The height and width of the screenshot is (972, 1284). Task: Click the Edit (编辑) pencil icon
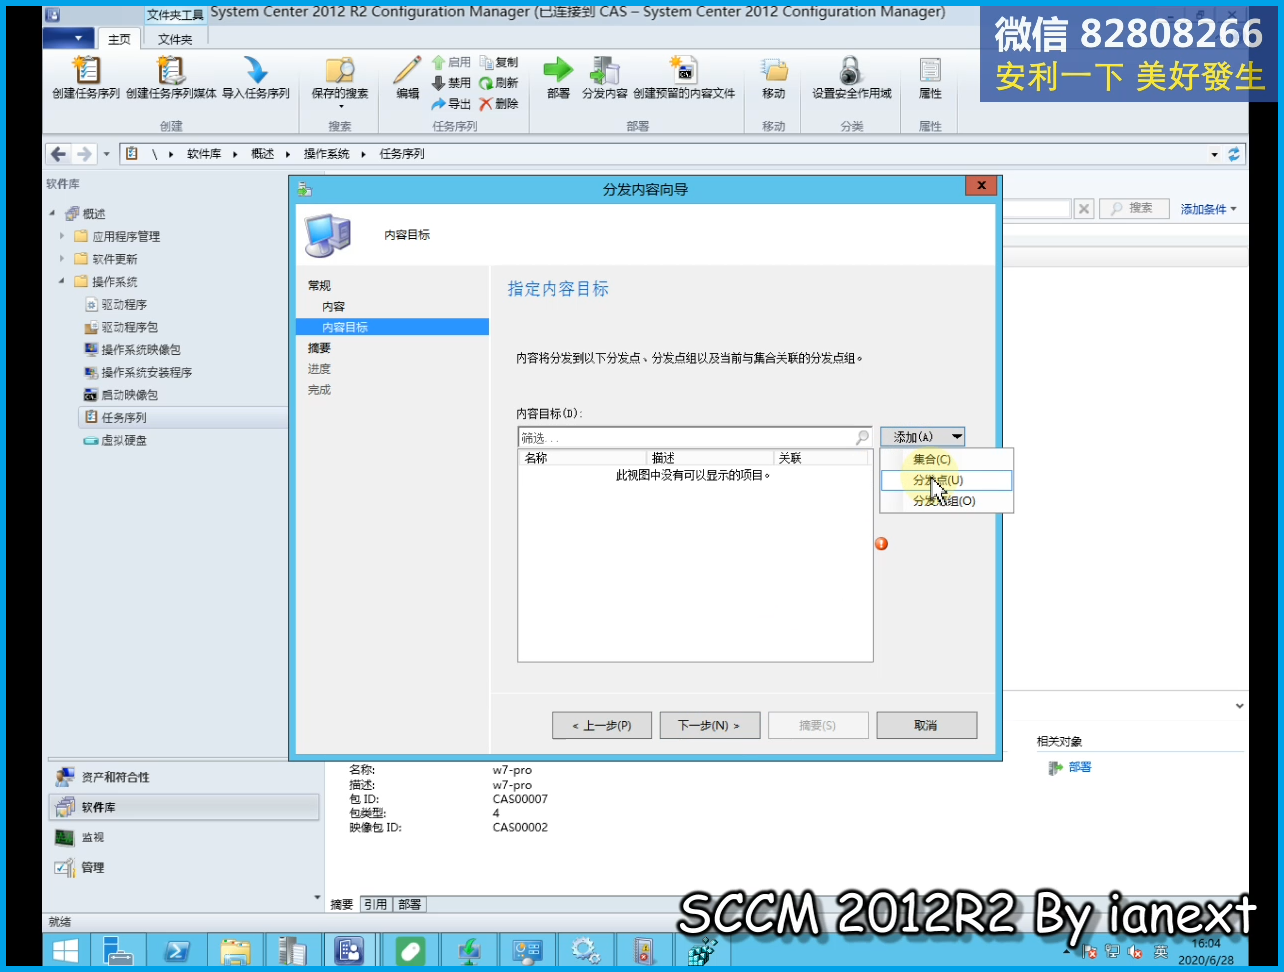407,70
